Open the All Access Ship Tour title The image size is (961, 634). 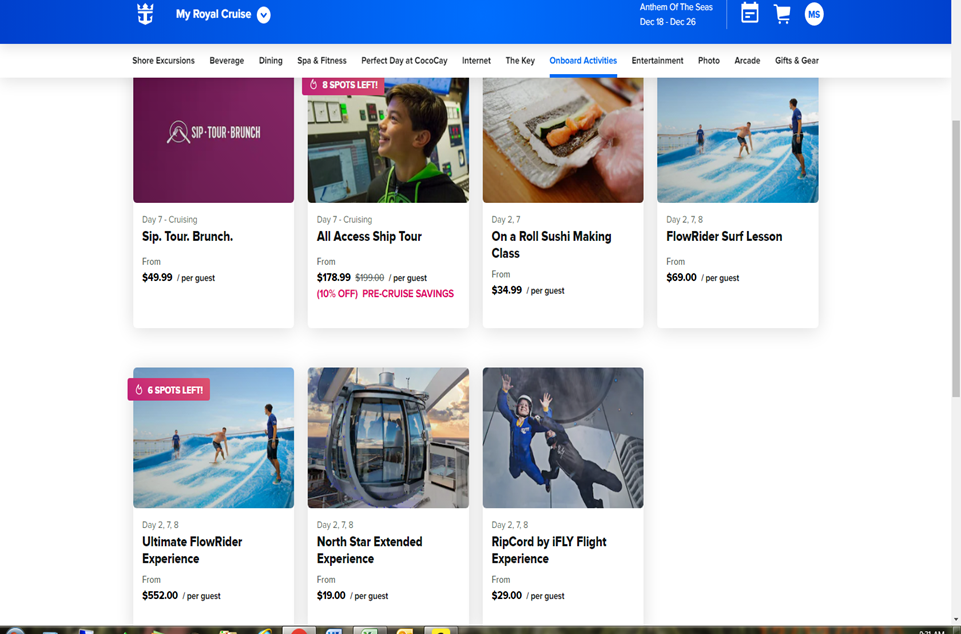pos(369,237)
